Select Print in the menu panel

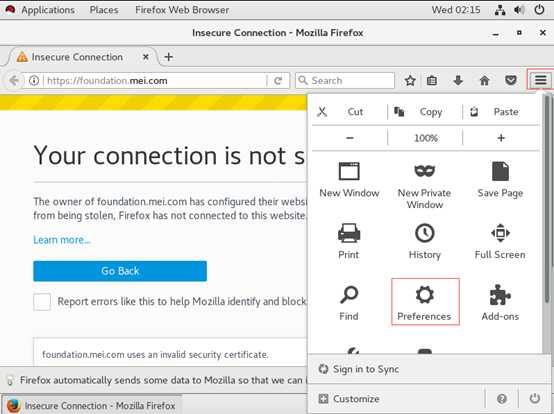tap(349, 242)
